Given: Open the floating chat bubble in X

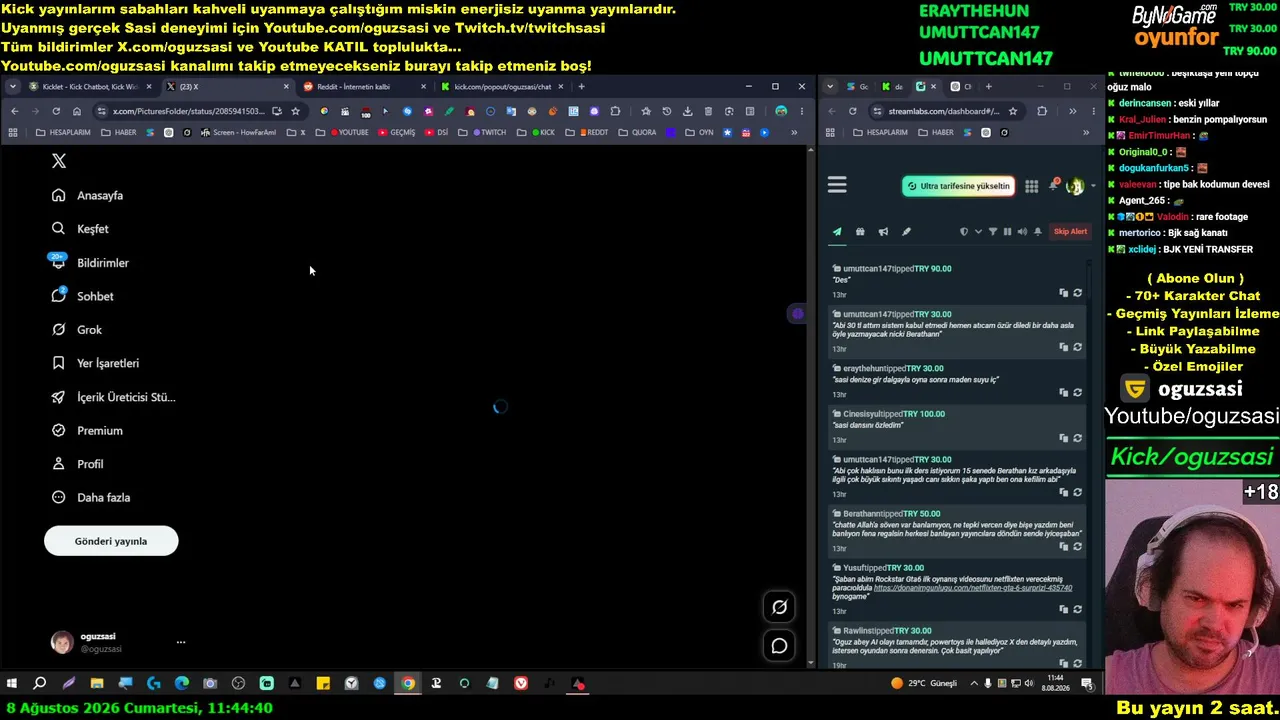Looking at the screenshot, I should tap(780, 646).
